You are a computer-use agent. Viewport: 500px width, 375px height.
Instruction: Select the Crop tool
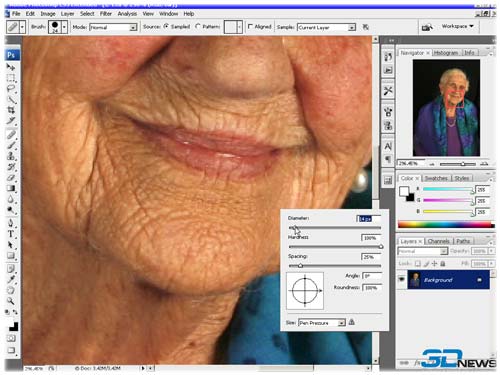[x=11, y=110]
